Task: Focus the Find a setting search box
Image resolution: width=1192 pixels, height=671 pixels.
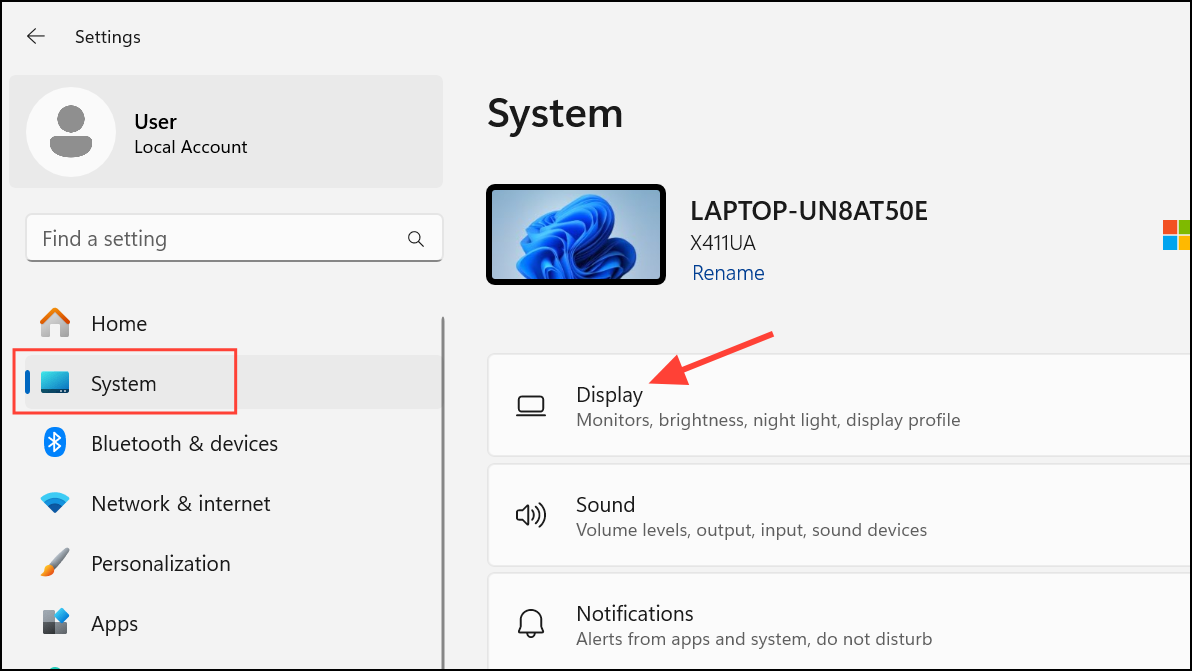Action: coord(234,238)
